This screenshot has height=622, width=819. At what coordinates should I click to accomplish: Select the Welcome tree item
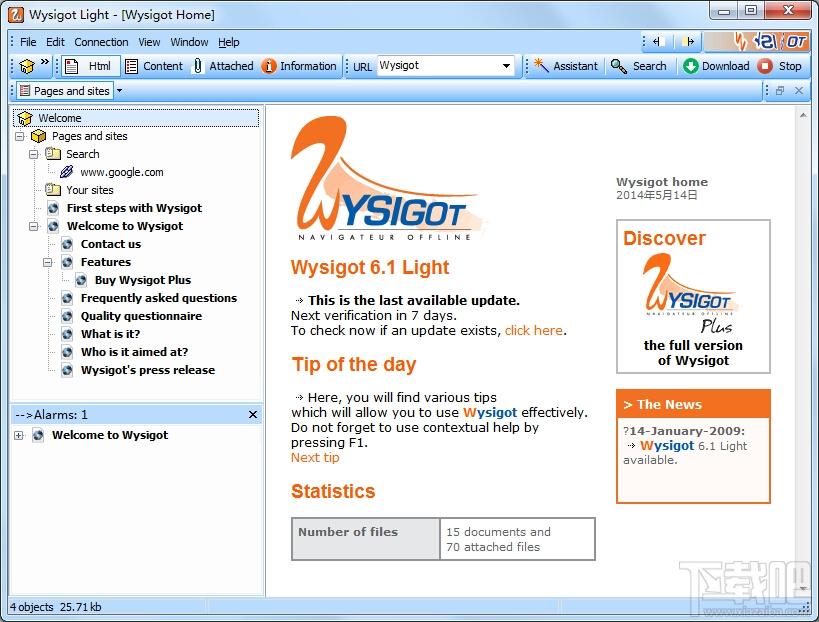(x=136, y=118)
